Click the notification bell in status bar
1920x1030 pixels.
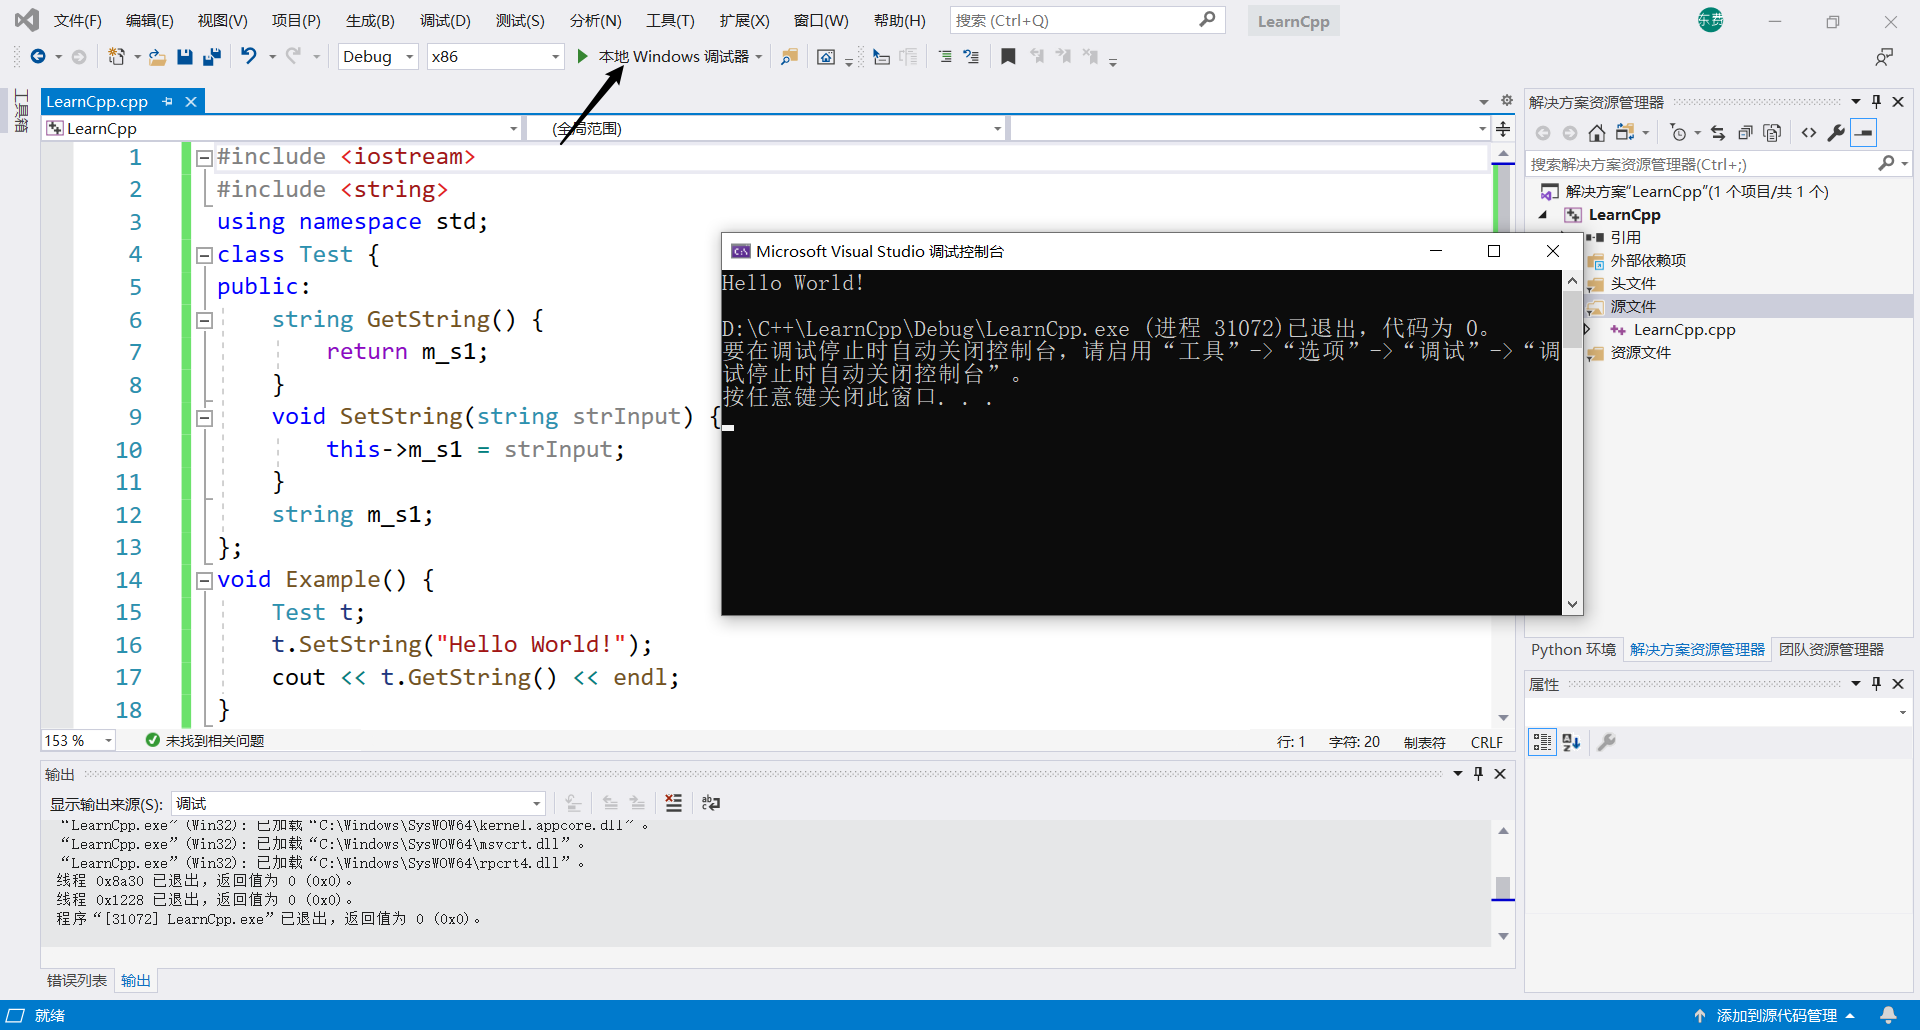click(1888, 1015)
